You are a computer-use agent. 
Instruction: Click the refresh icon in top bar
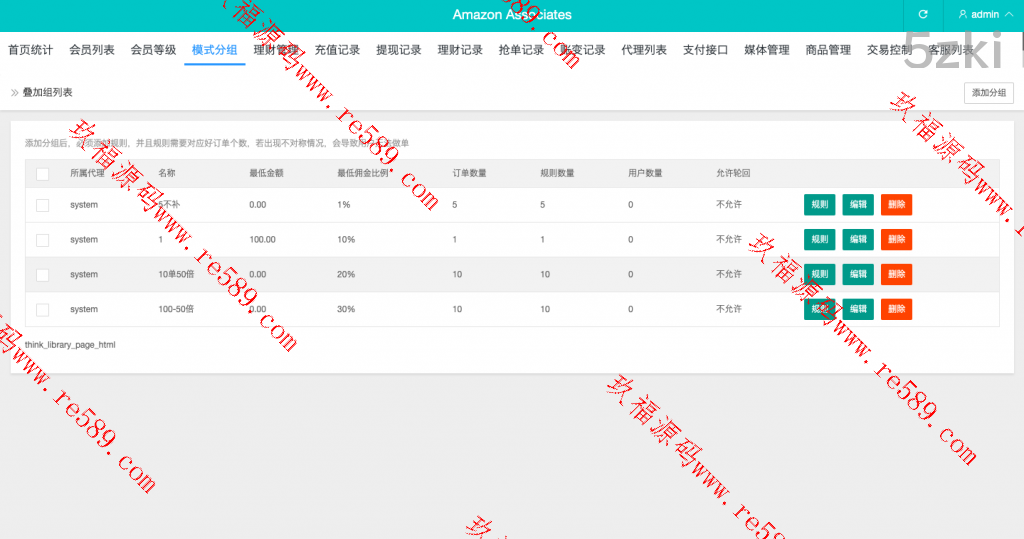(923, 15)
